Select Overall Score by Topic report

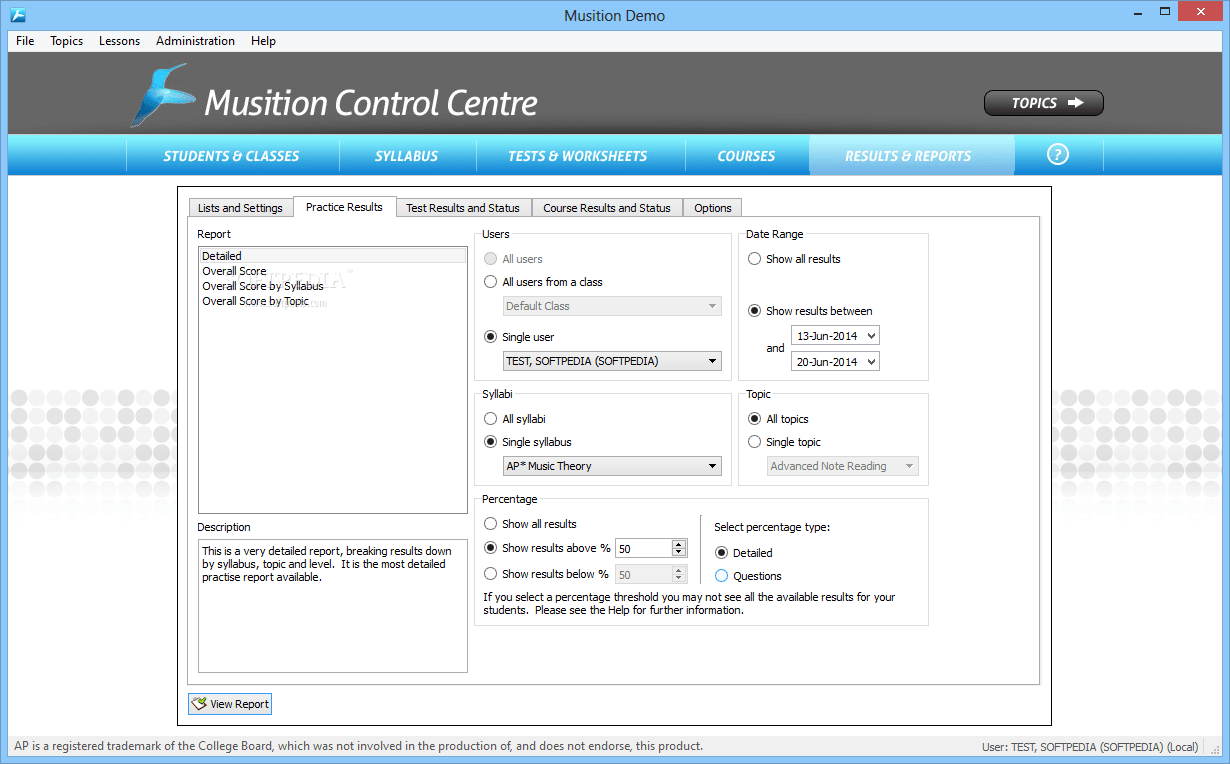333,301
